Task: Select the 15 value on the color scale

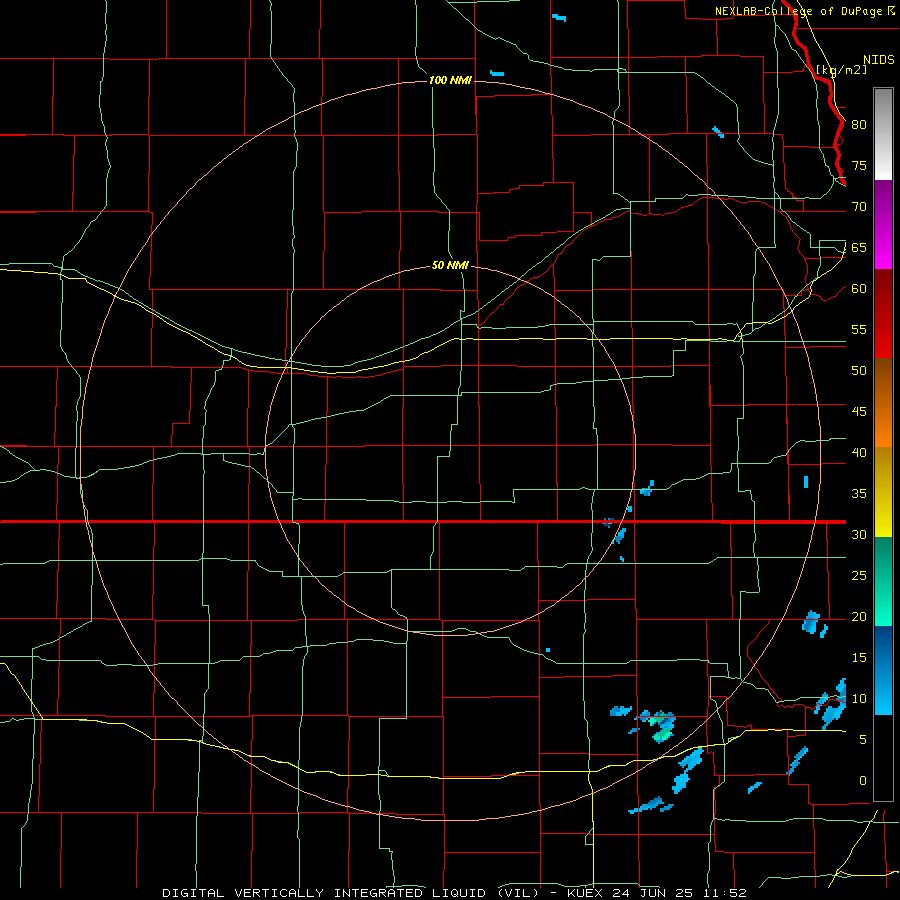Action: coord(859,657)
